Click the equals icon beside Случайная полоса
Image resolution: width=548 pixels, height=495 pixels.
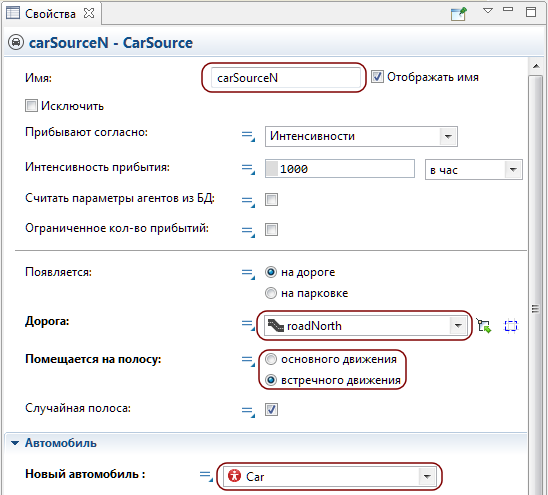point(248,411)
